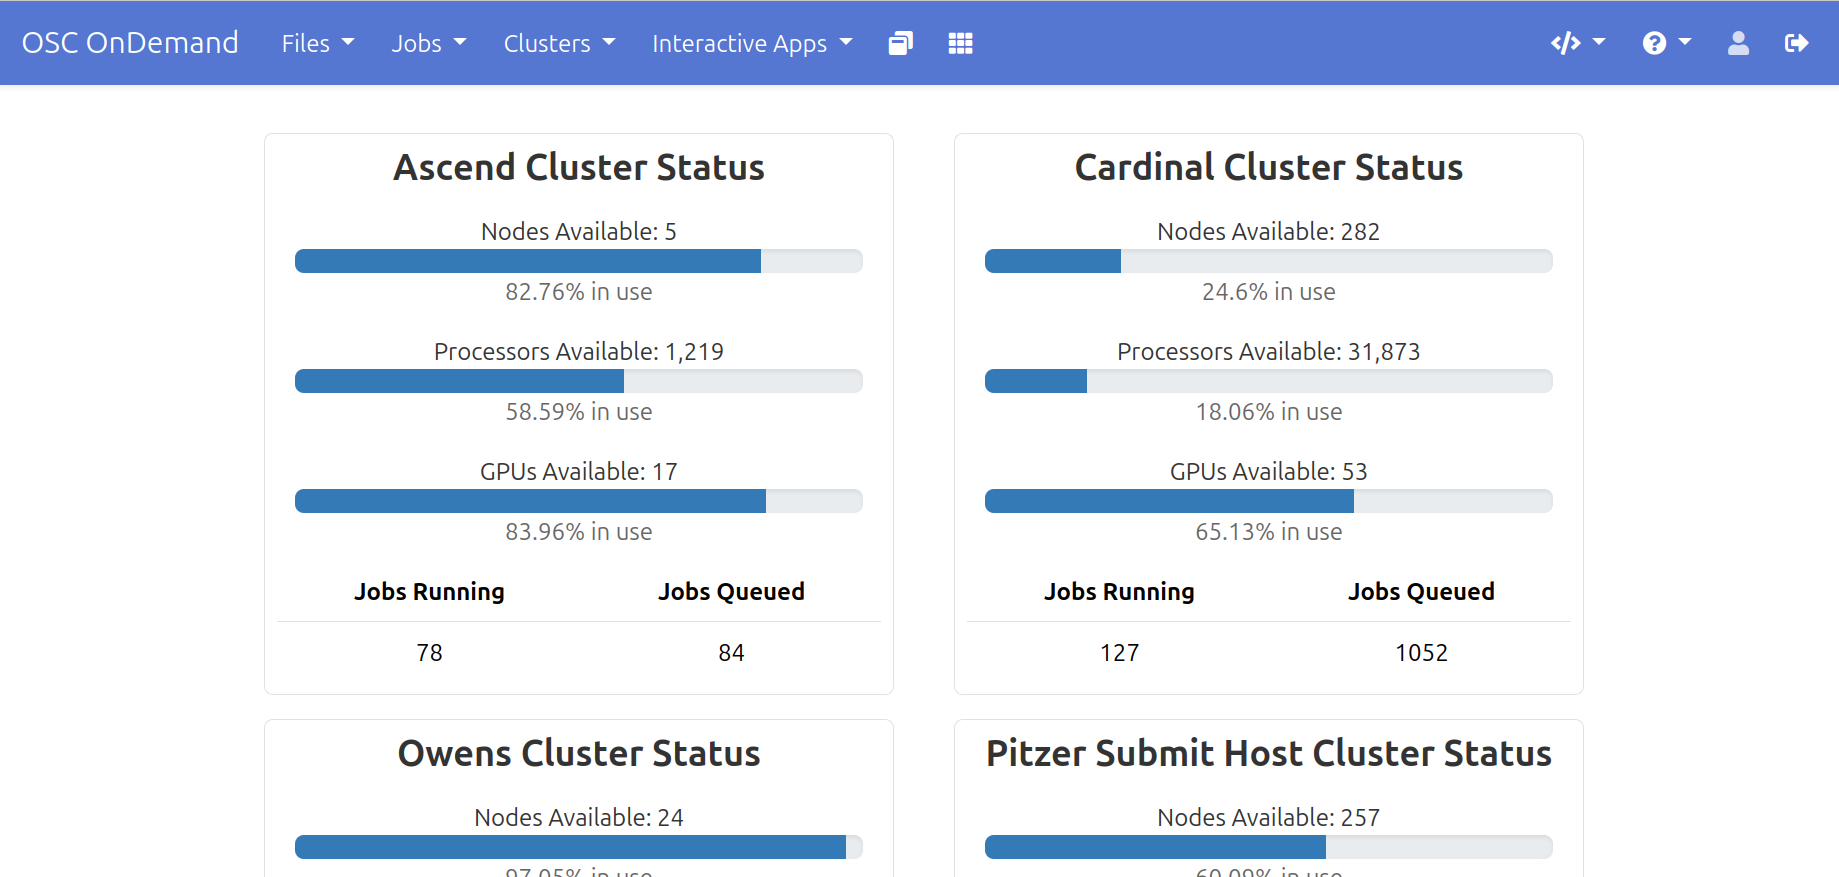The width and height of the screenshot is (1839, 877).
Task: Expand the Files dropdown menu
Action: click(317, 43)
